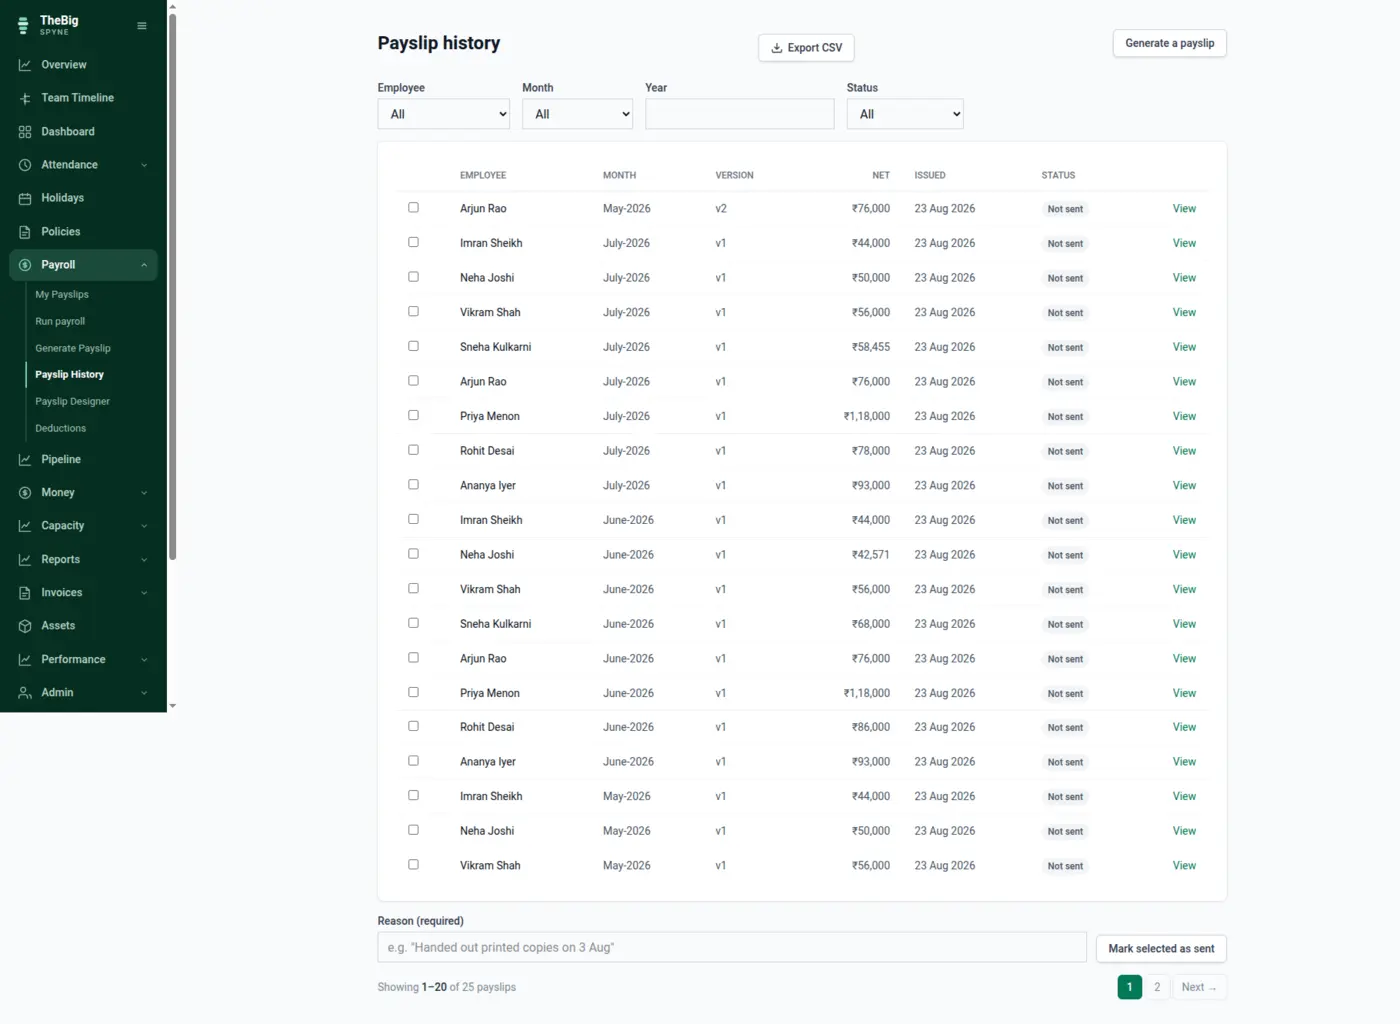Click the Money coin icon
Screen dimensions: 1400x1024
(25, 493)
